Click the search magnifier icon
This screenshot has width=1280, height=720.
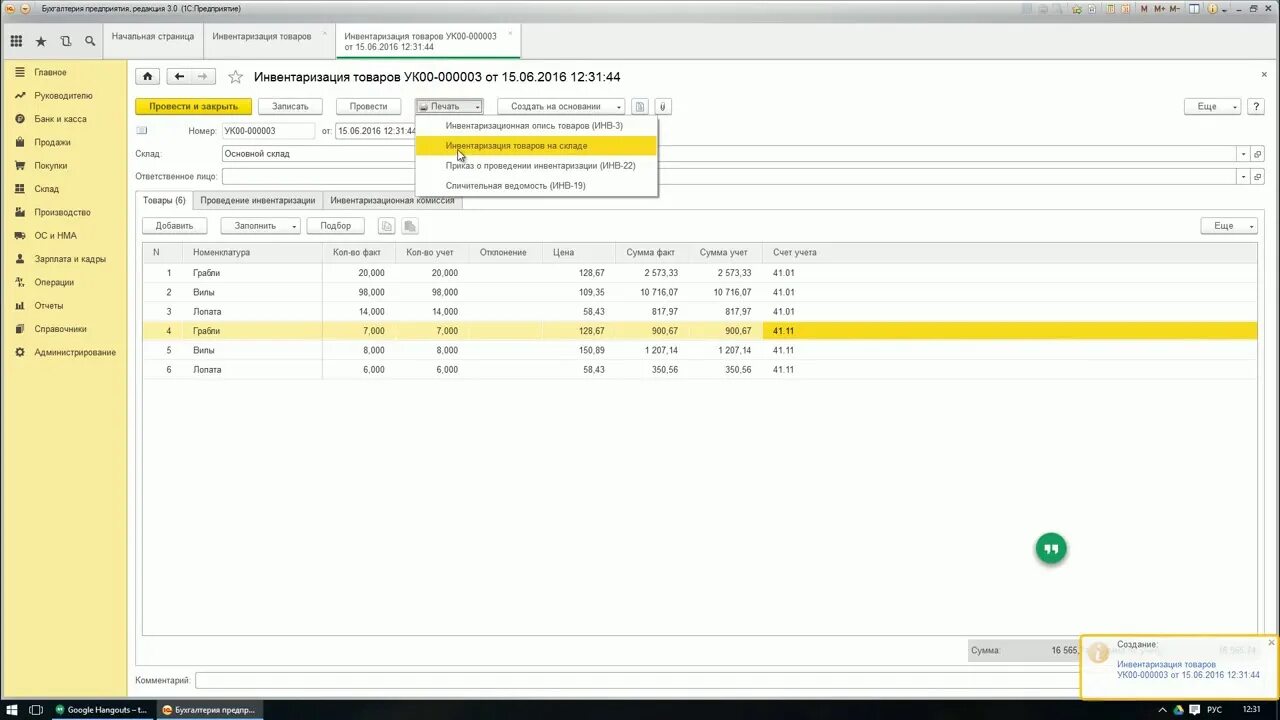(90, 41)
